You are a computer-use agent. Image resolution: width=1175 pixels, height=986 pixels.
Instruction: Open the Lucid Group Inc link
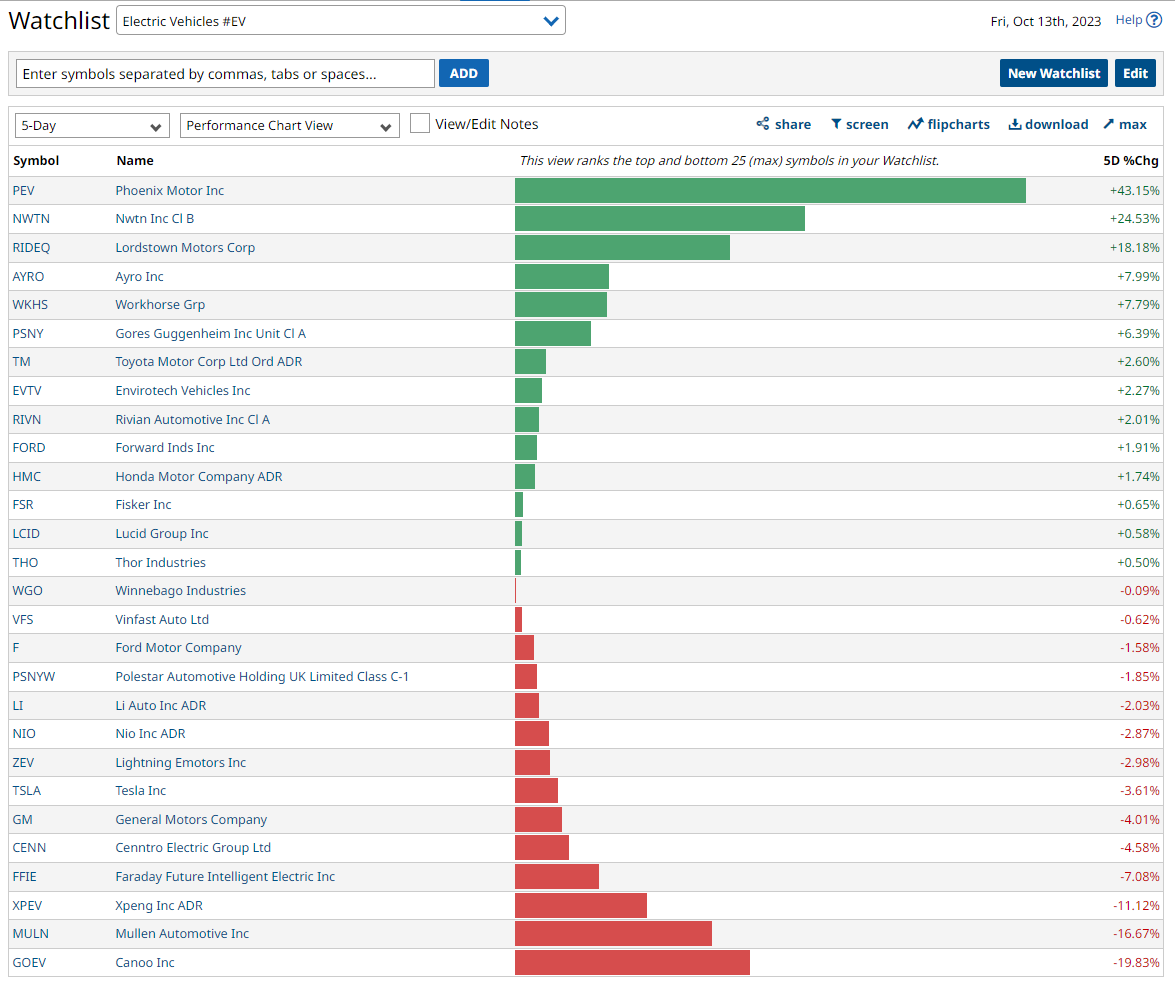(162, 533)
